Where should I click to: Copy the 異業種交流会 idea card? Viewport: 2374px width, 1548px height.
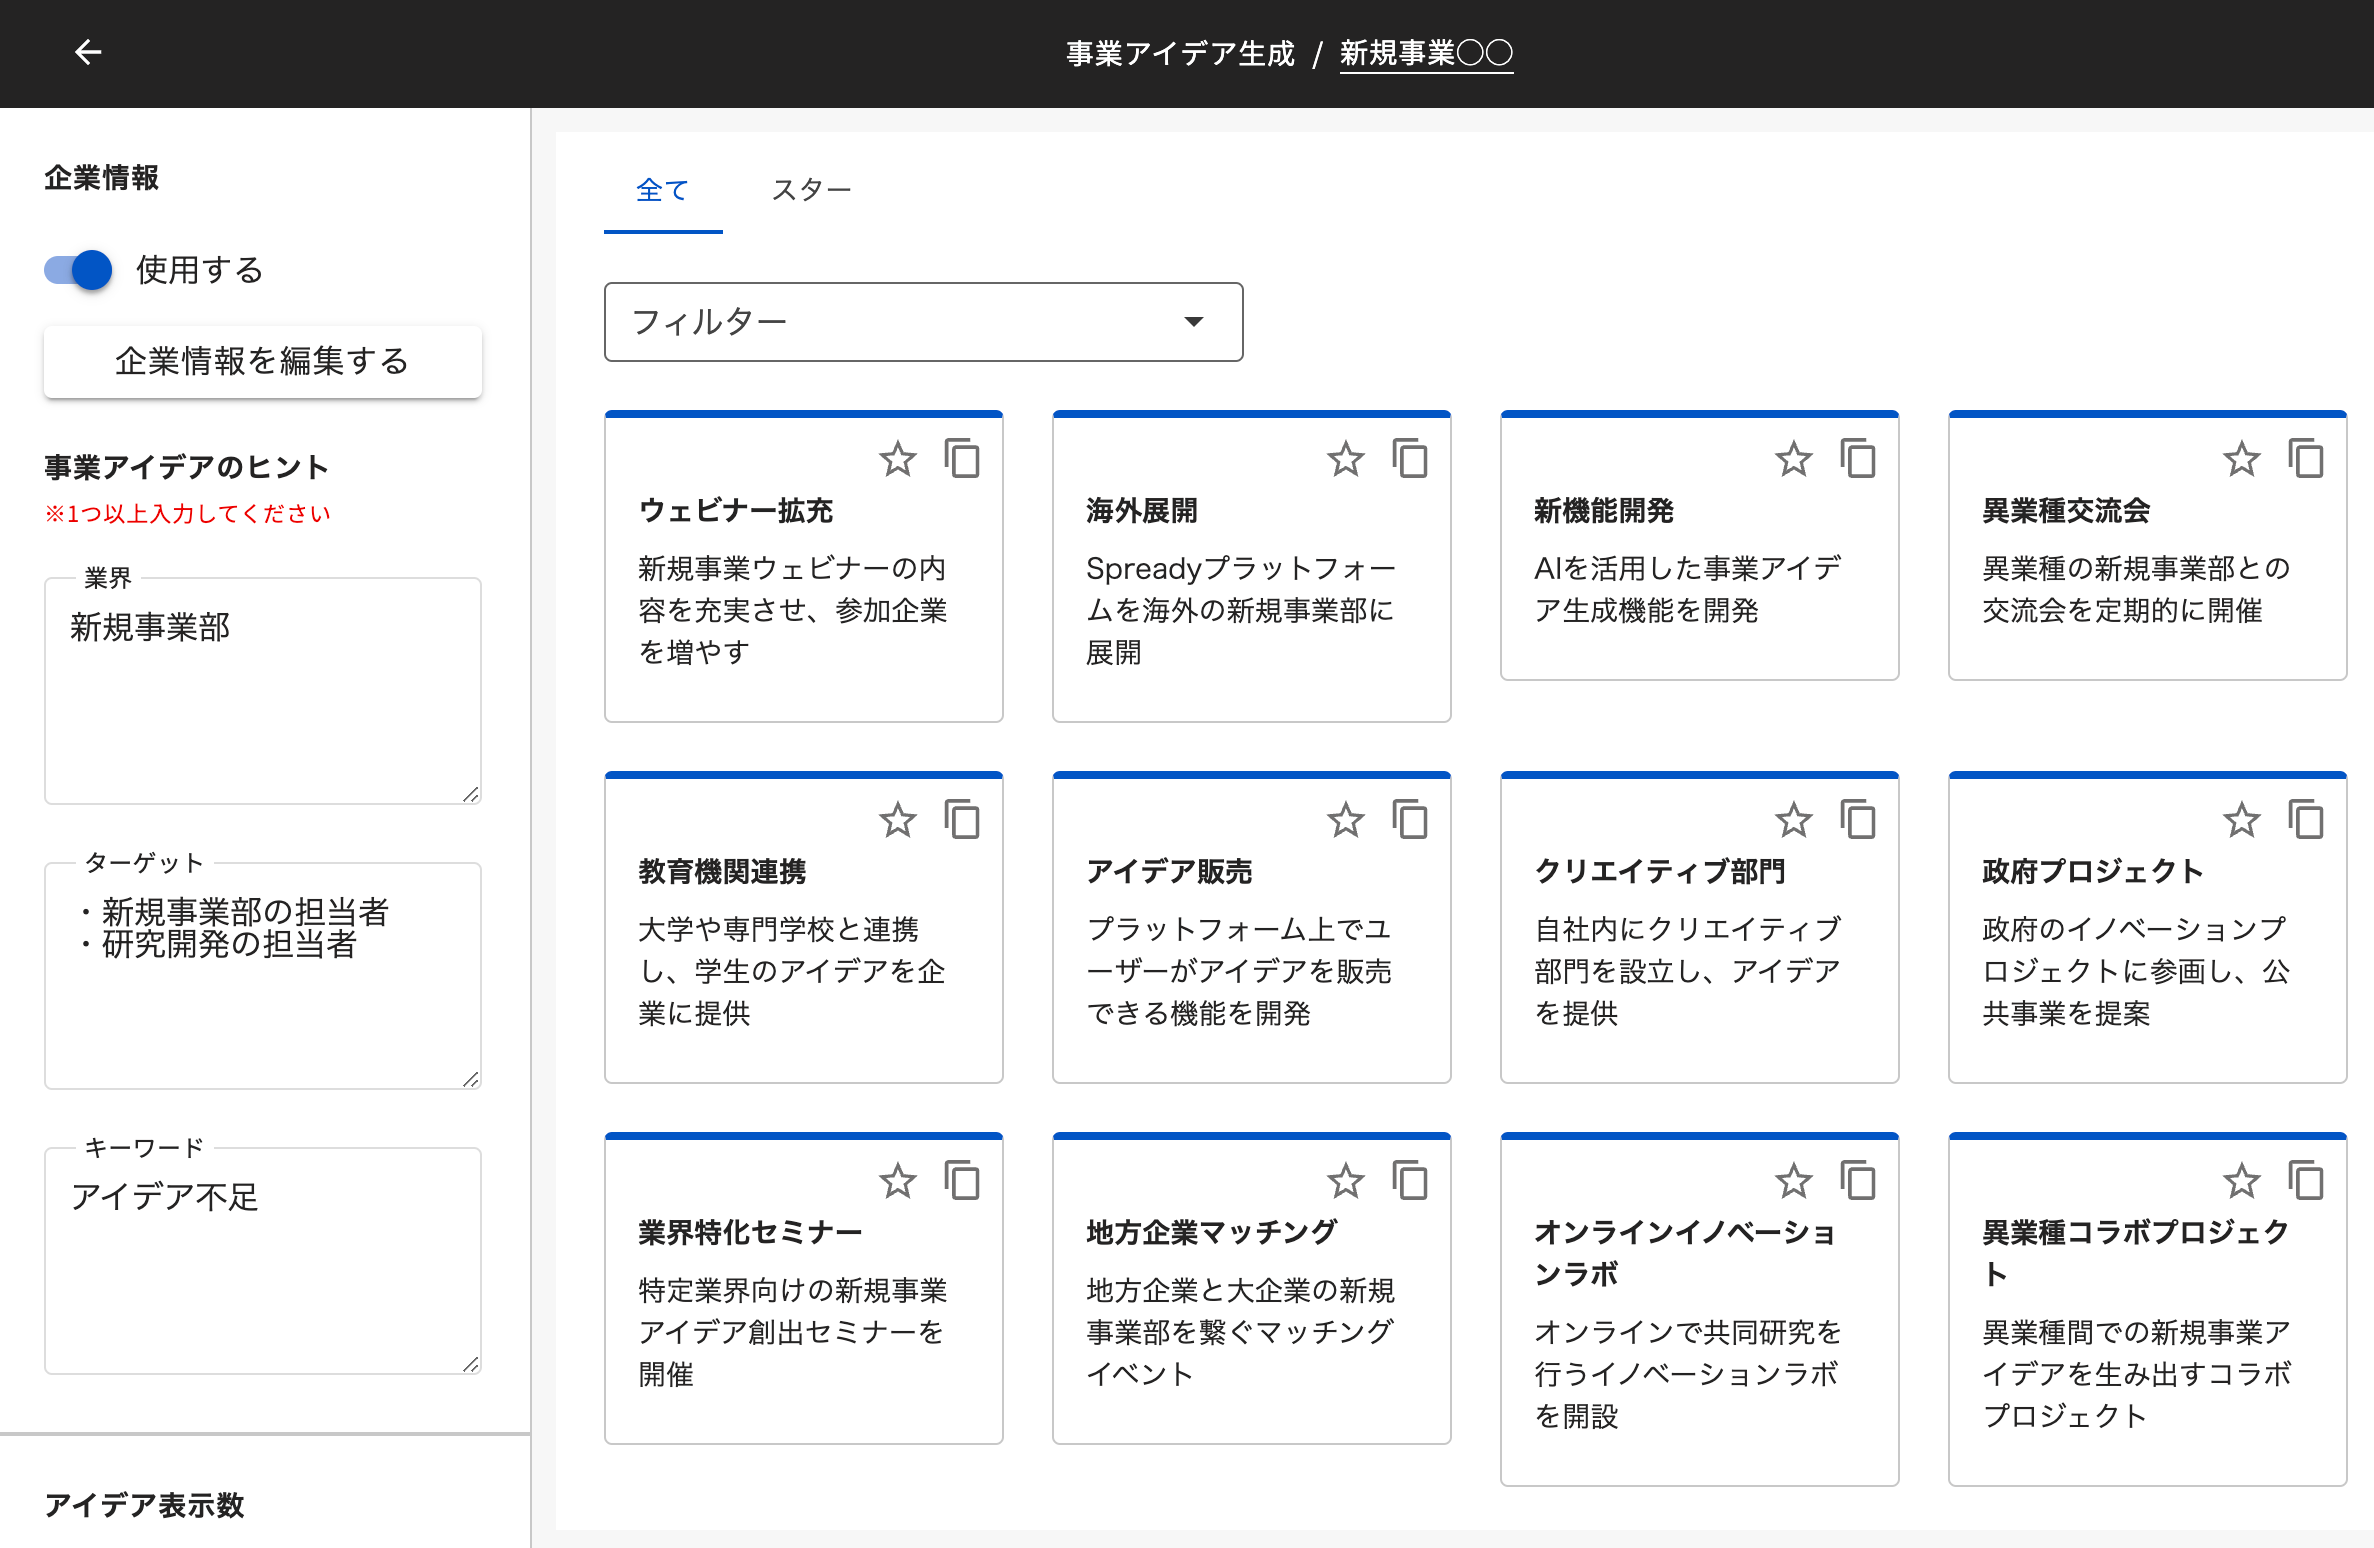coord(2306,460)
